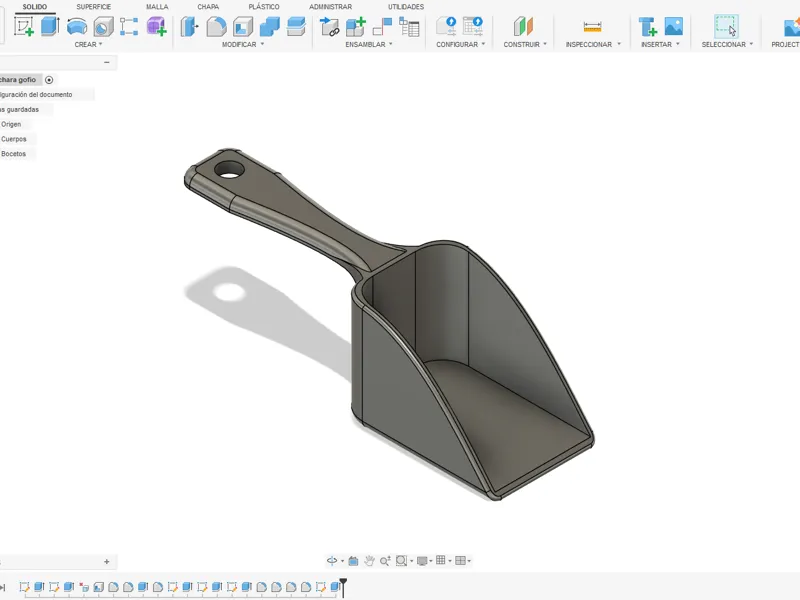Switch to the ADMINISTRAR tab
The image size is (800, 600).
point(330,7)
